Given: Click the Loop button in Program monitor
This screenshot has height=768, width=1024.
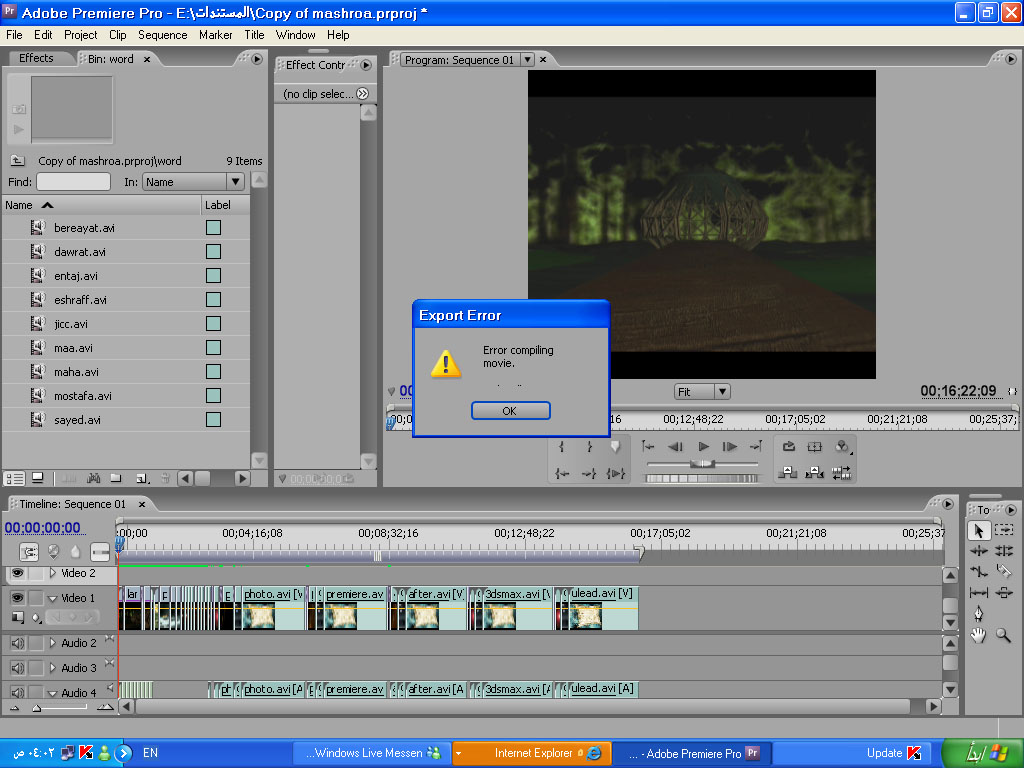Looking at the screenshot, I should coord(788,447).
